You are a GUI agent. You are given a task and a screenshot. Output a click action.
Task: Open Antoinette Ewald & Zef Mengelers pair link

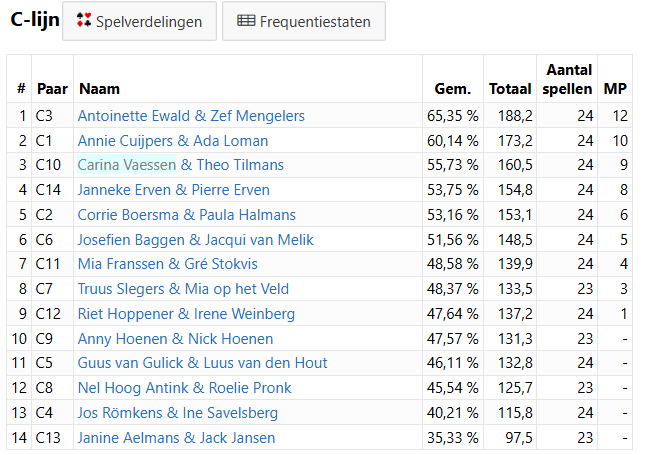(191, 116)
